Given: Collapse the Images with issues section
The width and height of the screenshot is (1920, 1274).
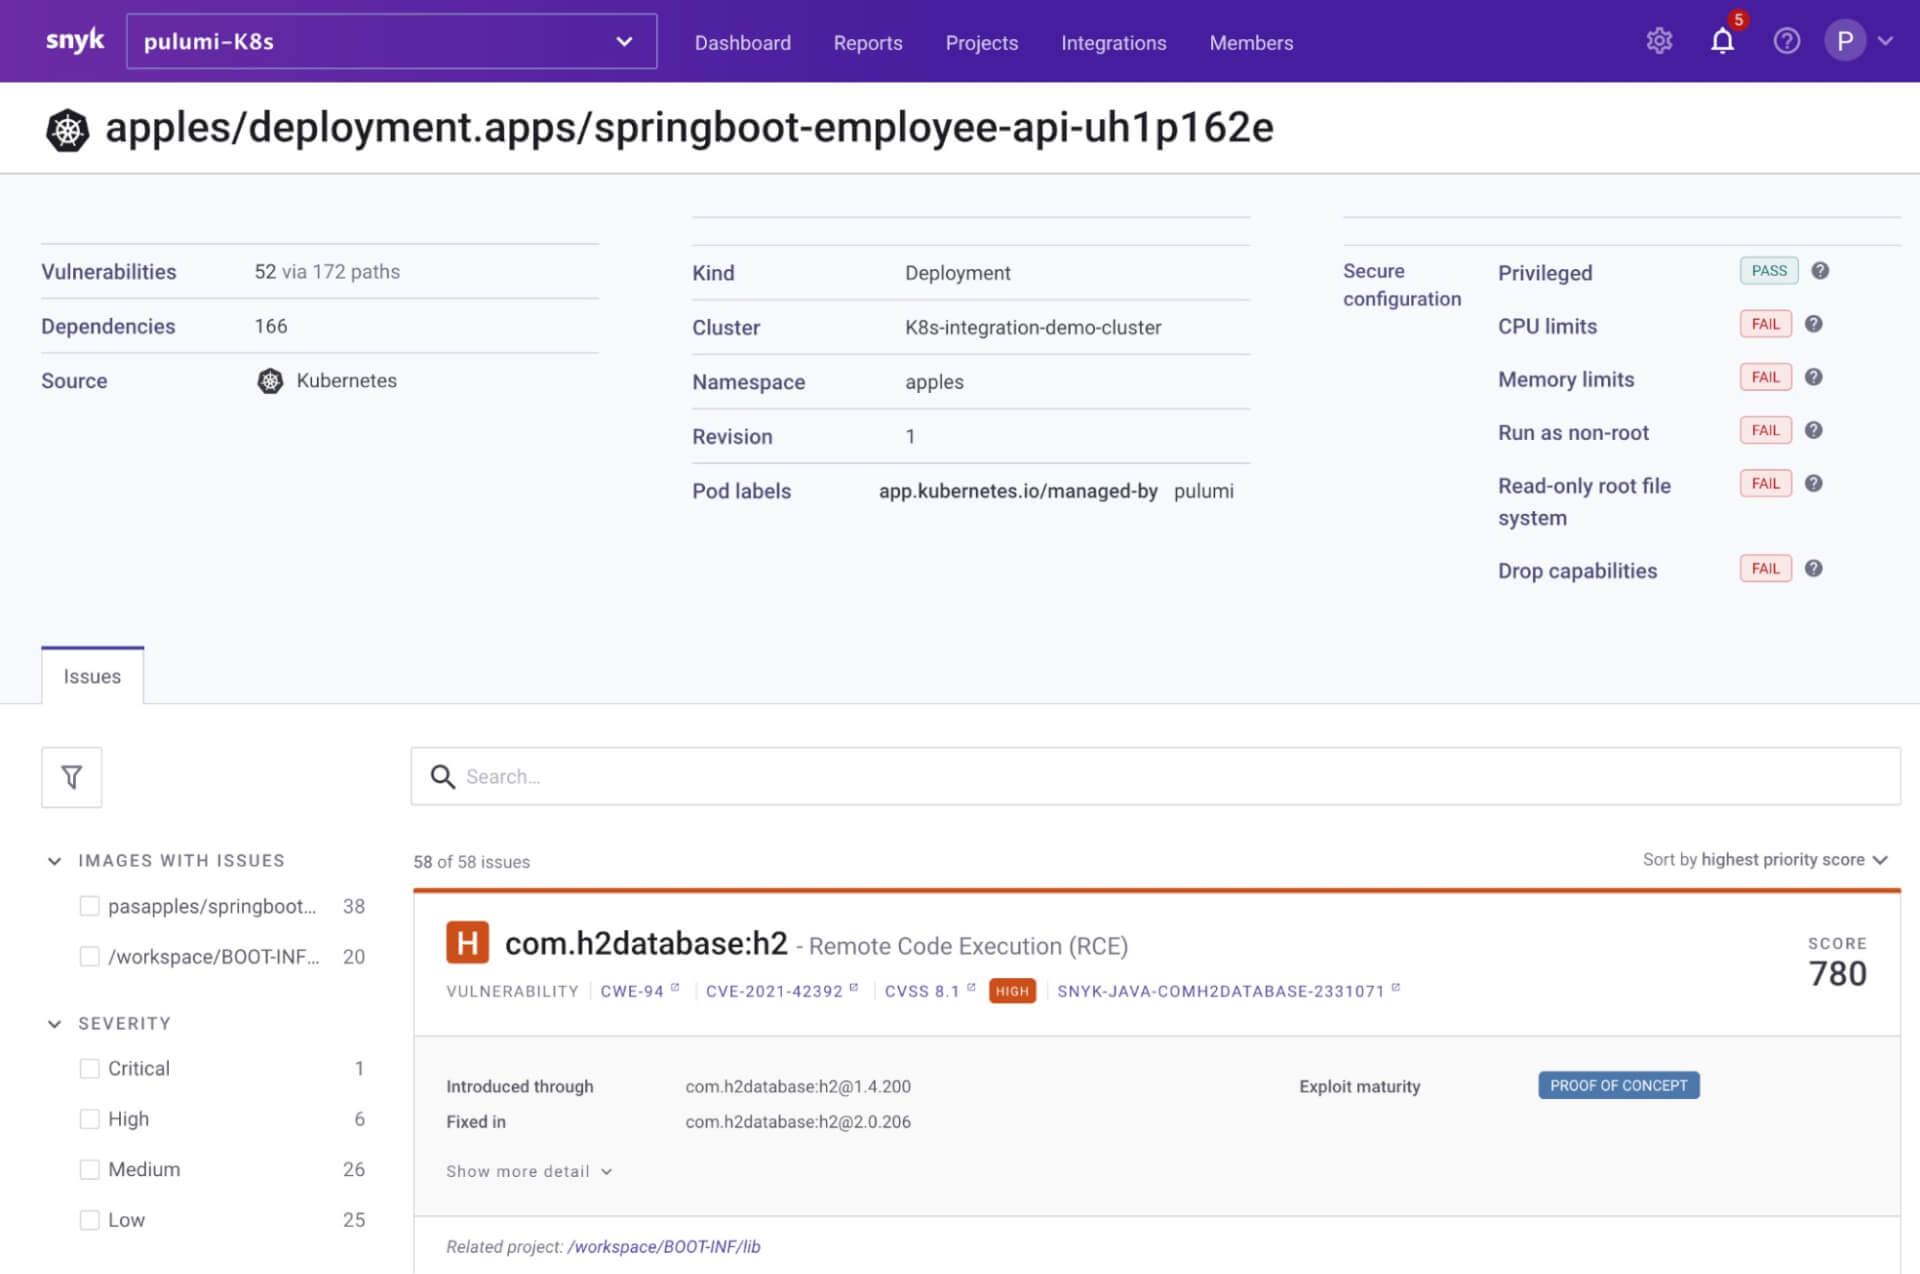Looking at the screenshot, I should pos(54,861).
